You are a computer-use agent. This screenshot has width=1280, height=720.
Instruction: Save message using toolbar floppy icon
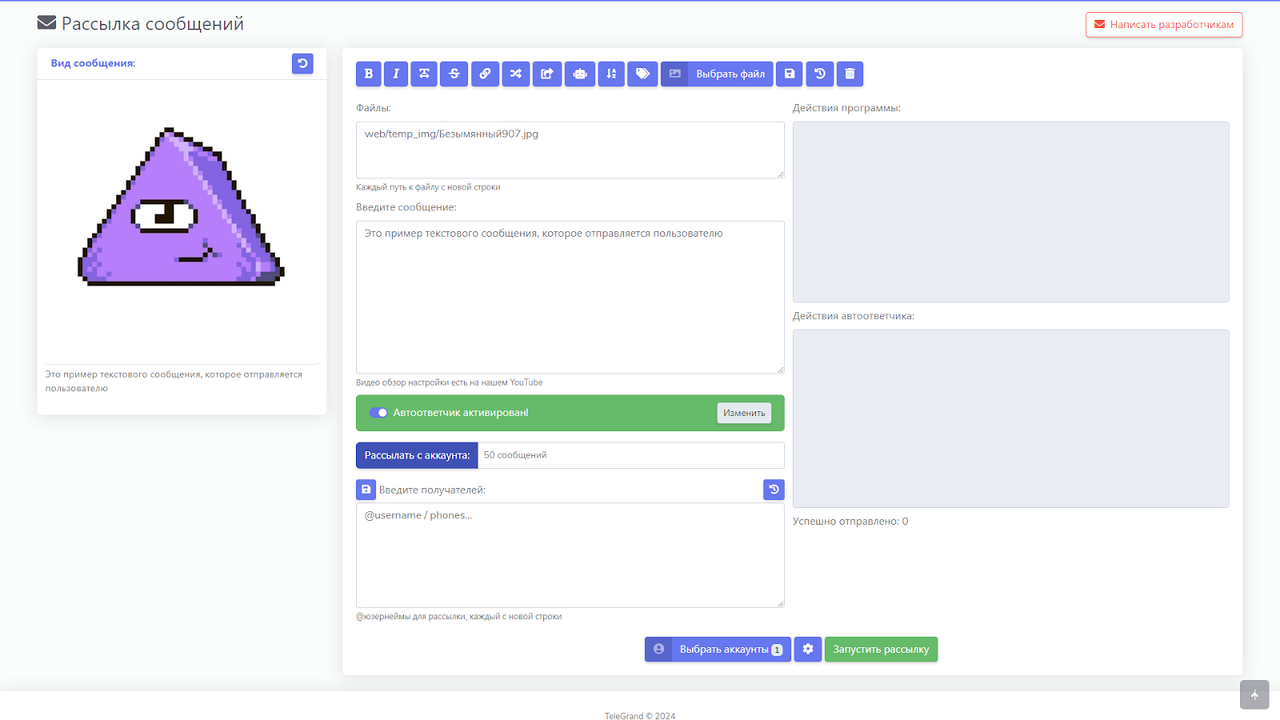point(790,74)
